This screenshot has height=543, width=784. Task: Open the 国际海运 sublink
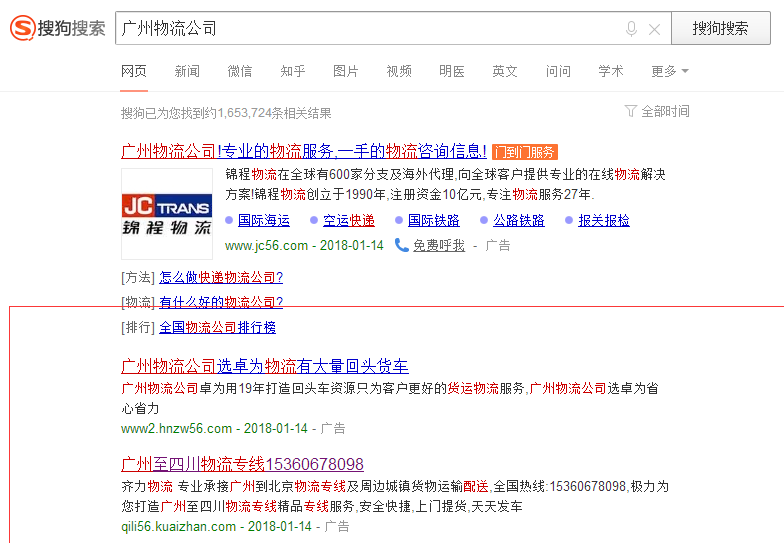coord(263,220)
